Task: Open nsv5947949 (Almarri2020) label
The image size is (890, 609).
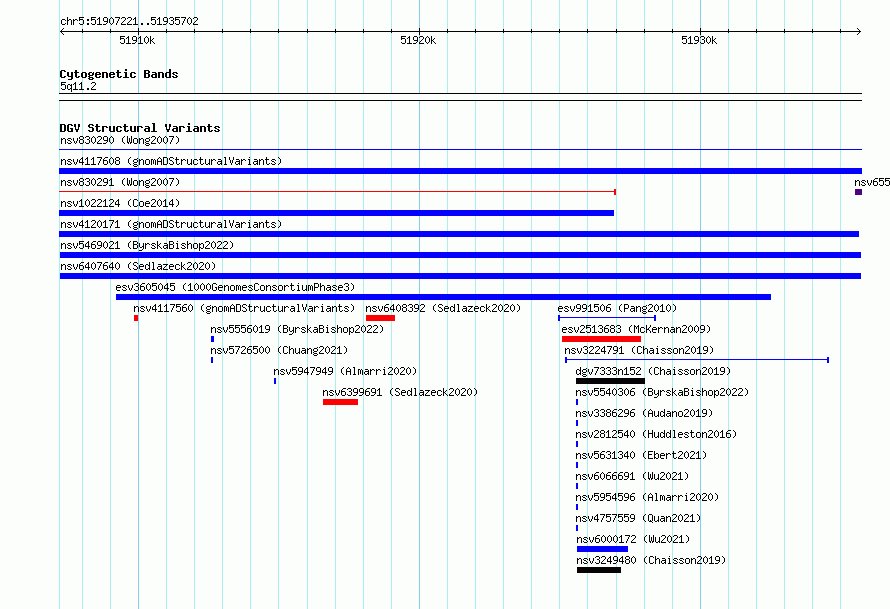Action: (x=345, y=371)
